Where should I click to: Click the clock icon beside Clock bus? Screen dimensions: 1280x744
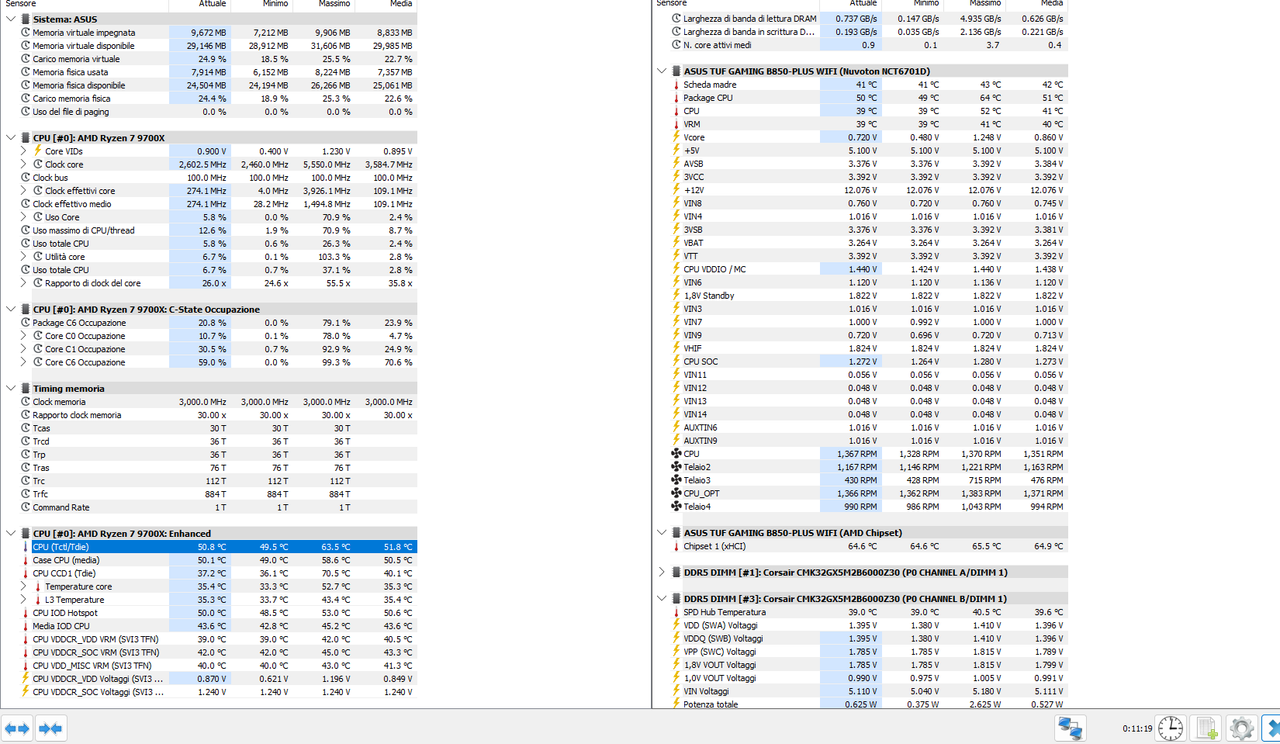pos(25,177)
